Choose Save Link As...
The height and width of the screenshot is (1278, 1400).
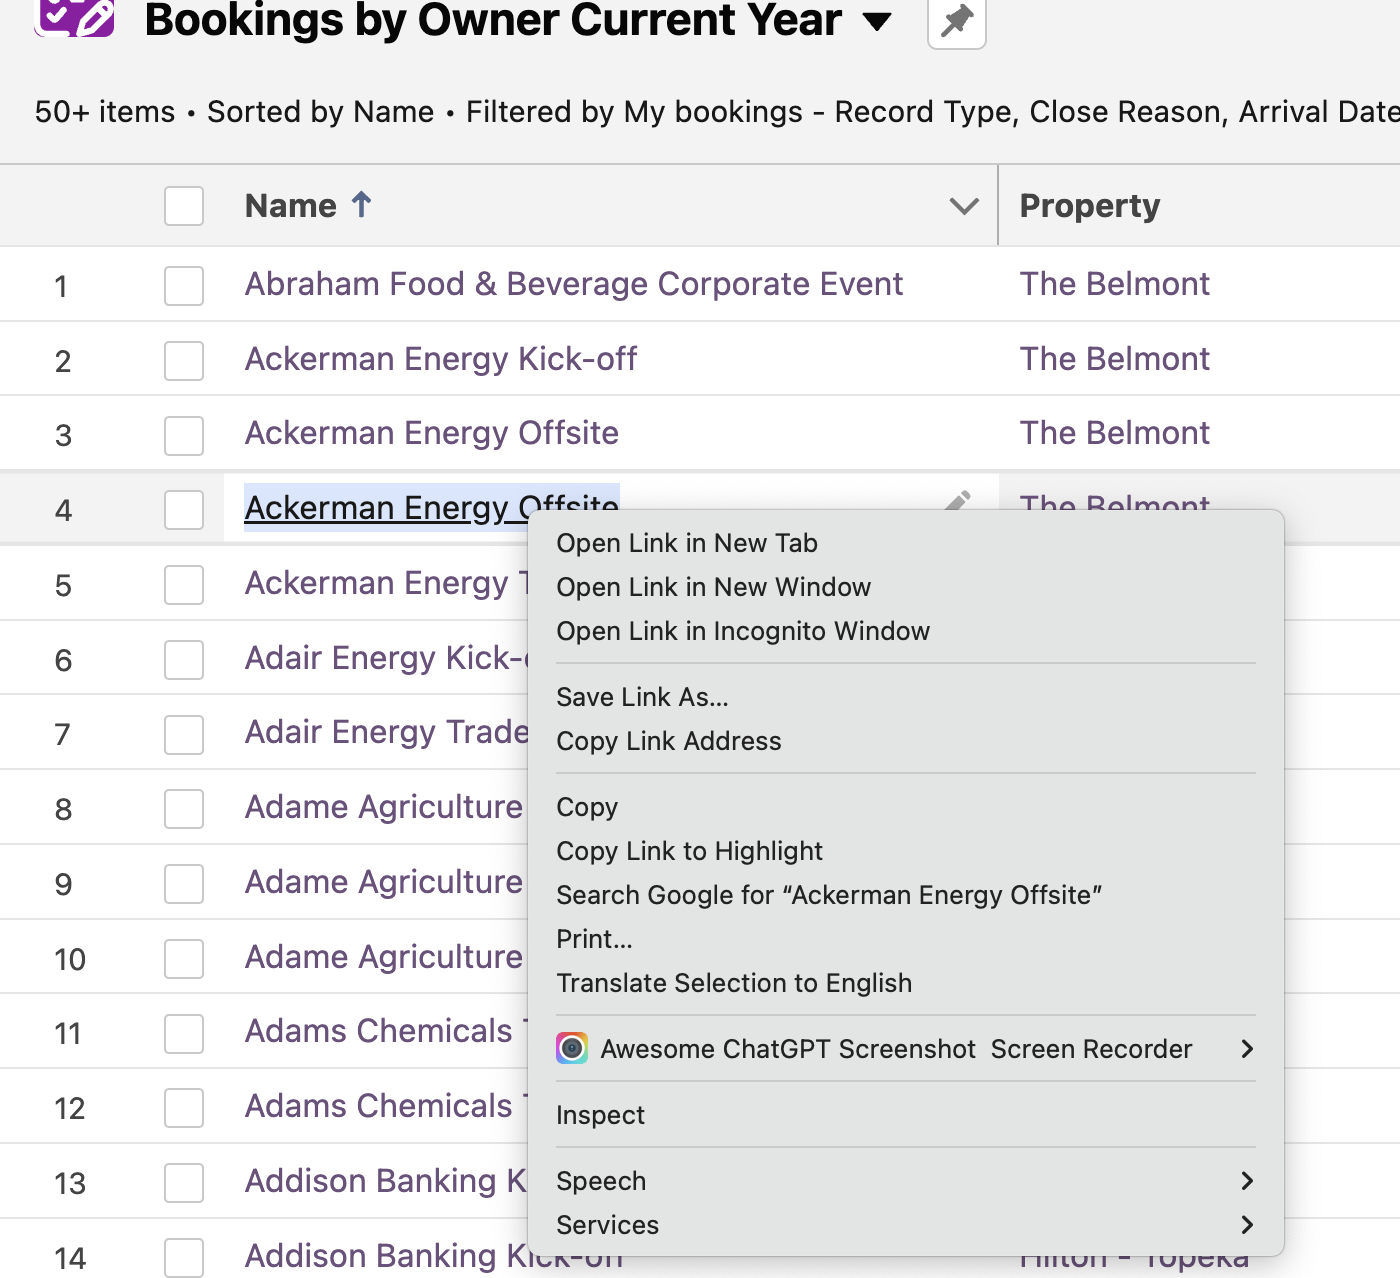(x=642, y=697)
